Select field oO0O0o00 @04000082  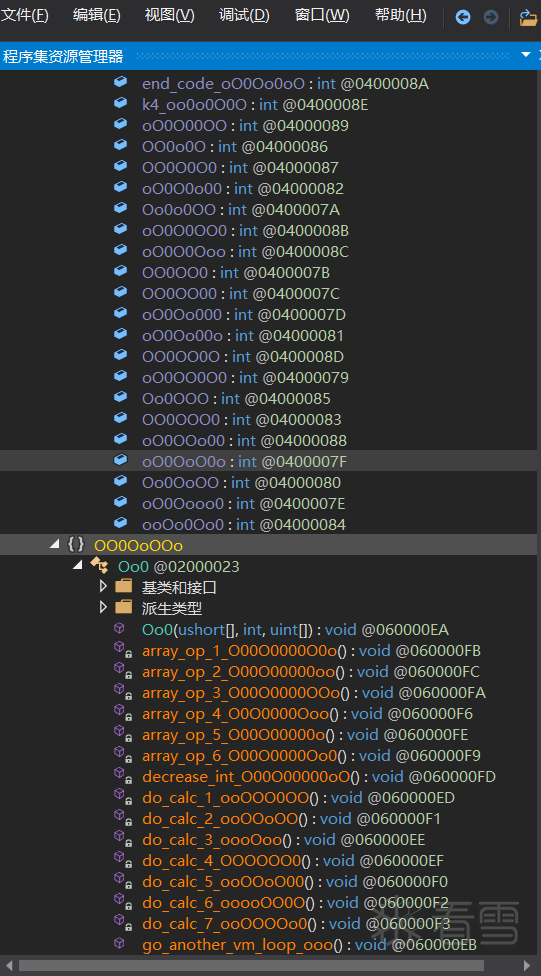pos(243,189)
